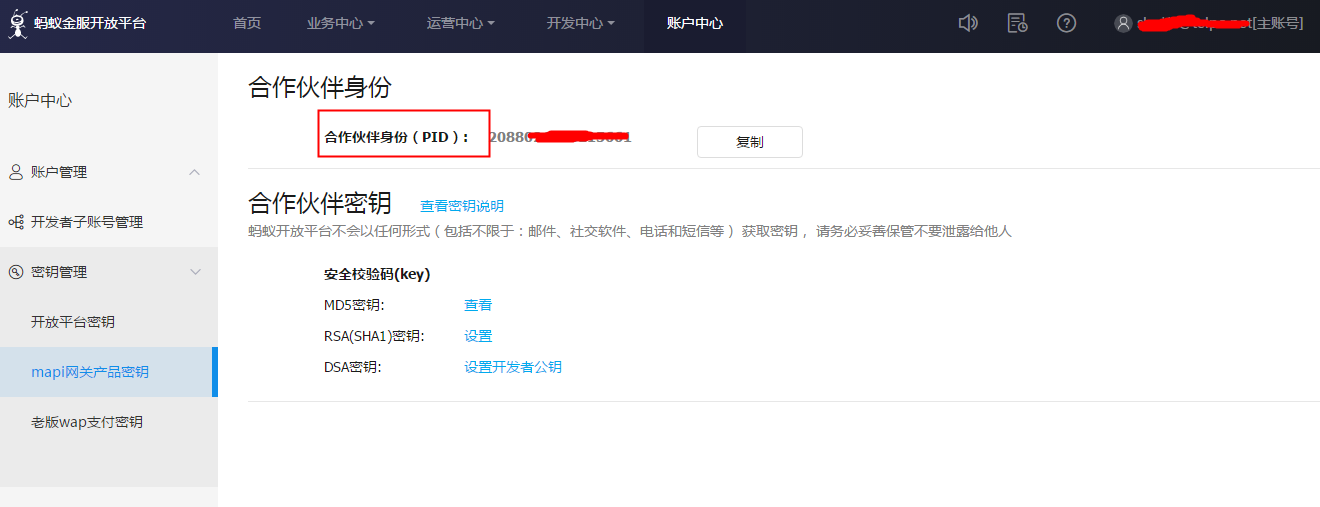Open 开发者子账号管理 in the sidebar
The height and width of the screenshot is (507, 1320).
(x=87, y=222)
